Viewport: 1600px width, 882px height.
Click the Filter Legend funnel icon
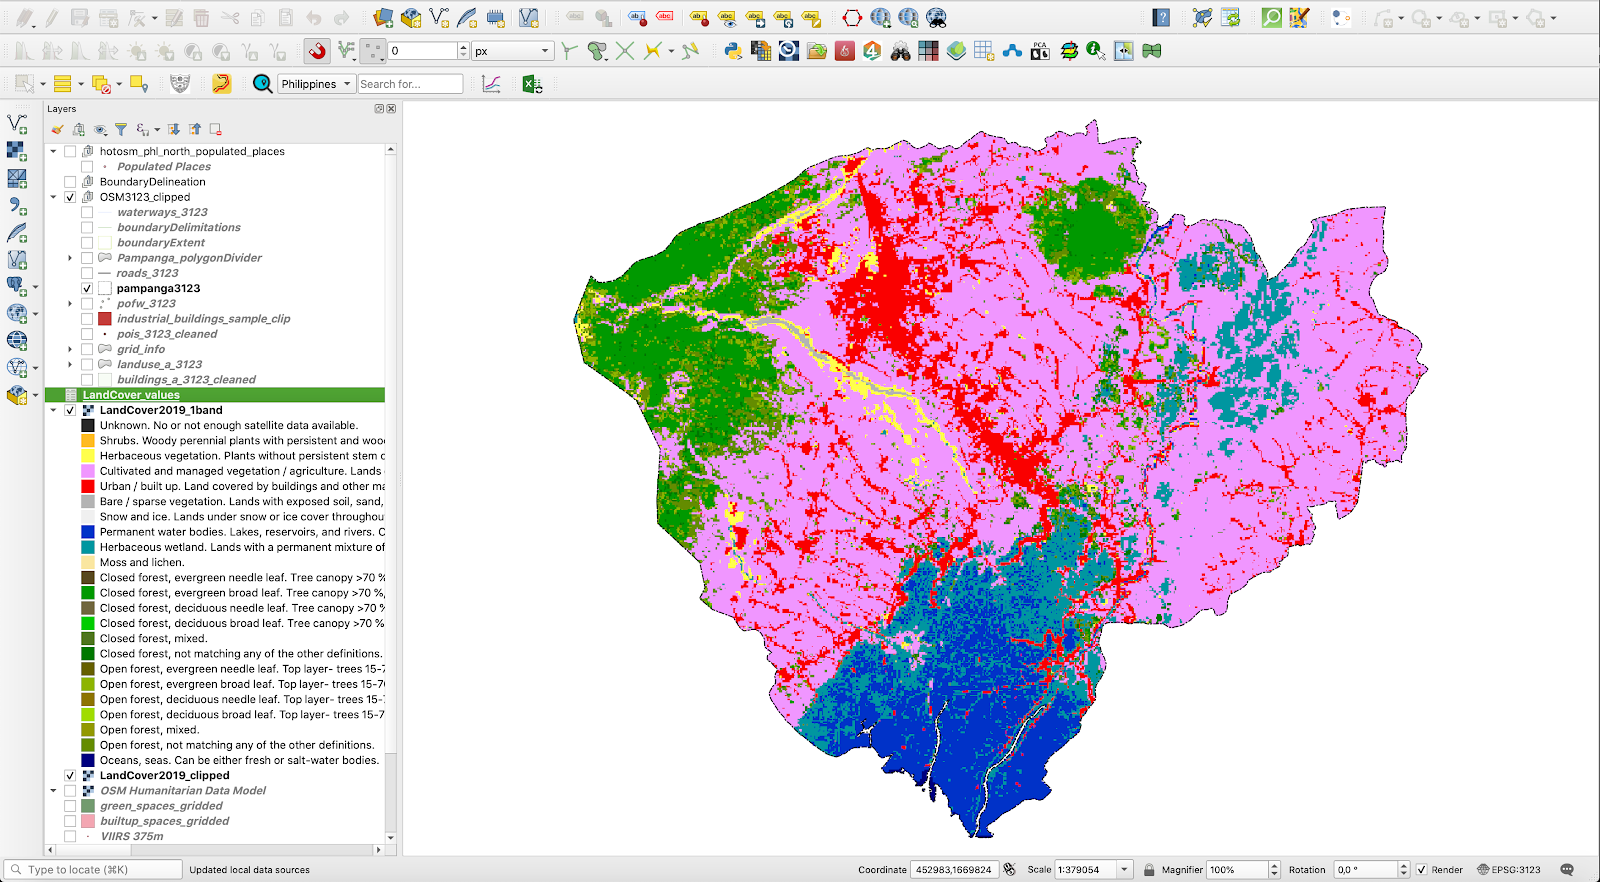121,130
